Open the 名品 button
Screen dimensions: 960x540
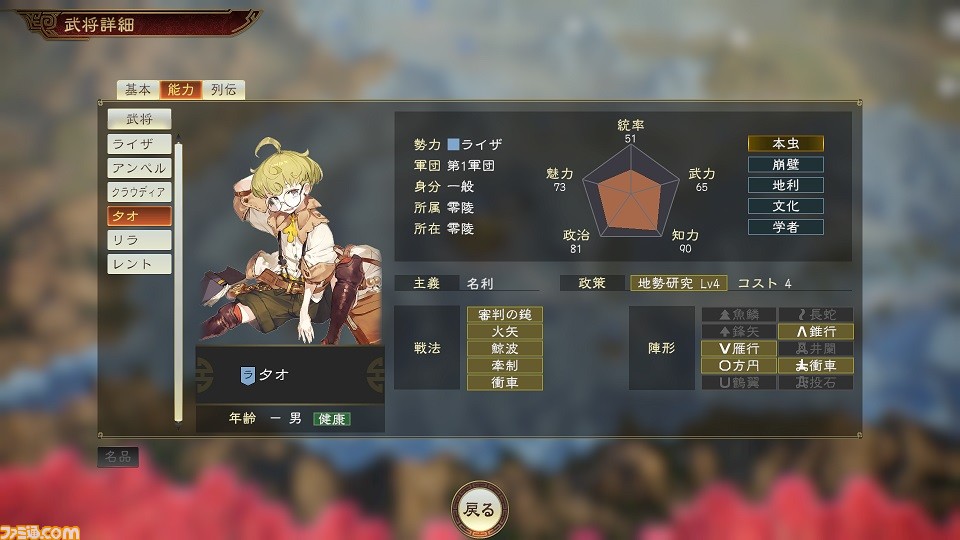click(x=118, y=457)
